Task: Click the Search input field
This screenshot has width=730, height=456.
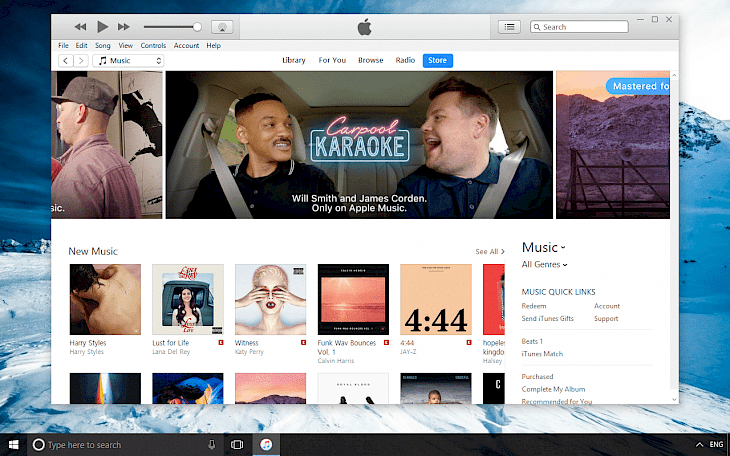Action: click(579, 27)
